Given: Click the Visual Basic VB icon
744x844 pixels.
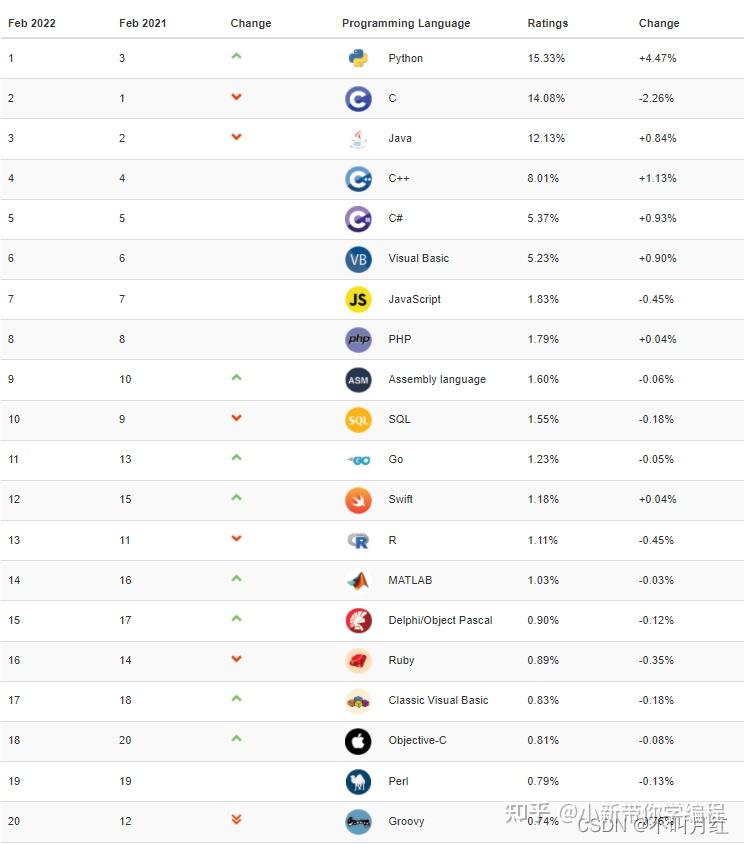Looking at the screenshot, I should (x=358, y=259).
